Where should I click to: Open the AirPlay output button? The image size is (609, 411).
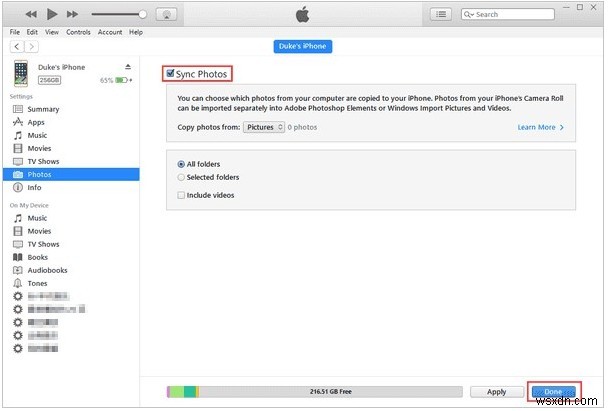click(166, 14)
